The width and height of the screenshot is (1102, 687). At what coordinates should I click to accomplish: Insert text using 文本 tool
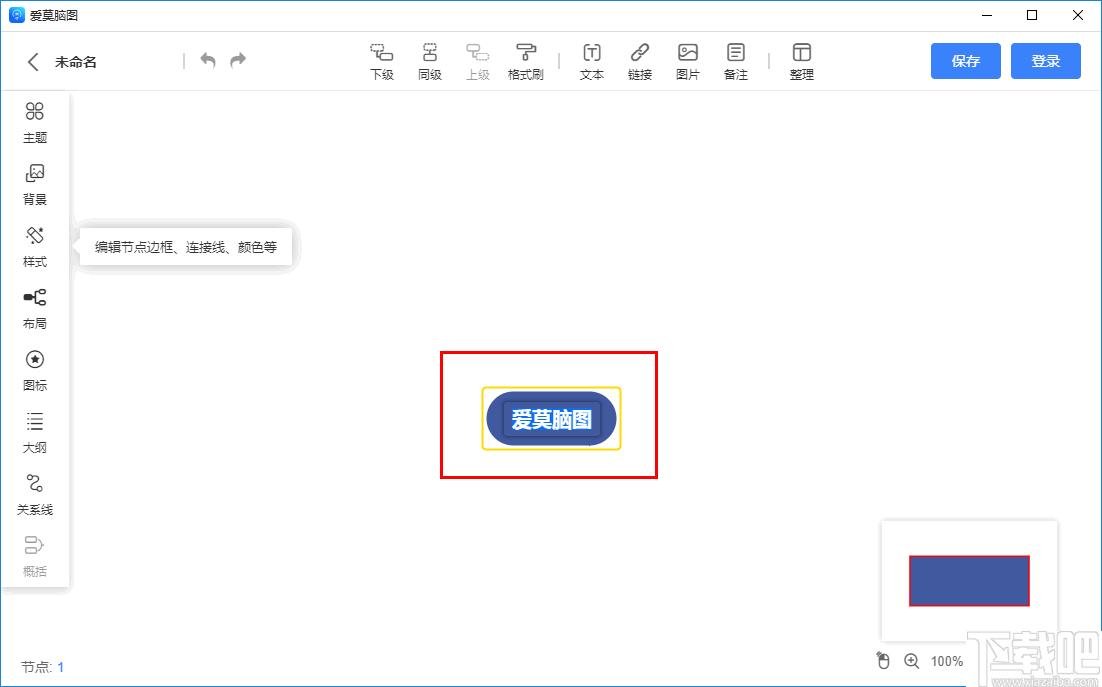click(x=592, y=61)
